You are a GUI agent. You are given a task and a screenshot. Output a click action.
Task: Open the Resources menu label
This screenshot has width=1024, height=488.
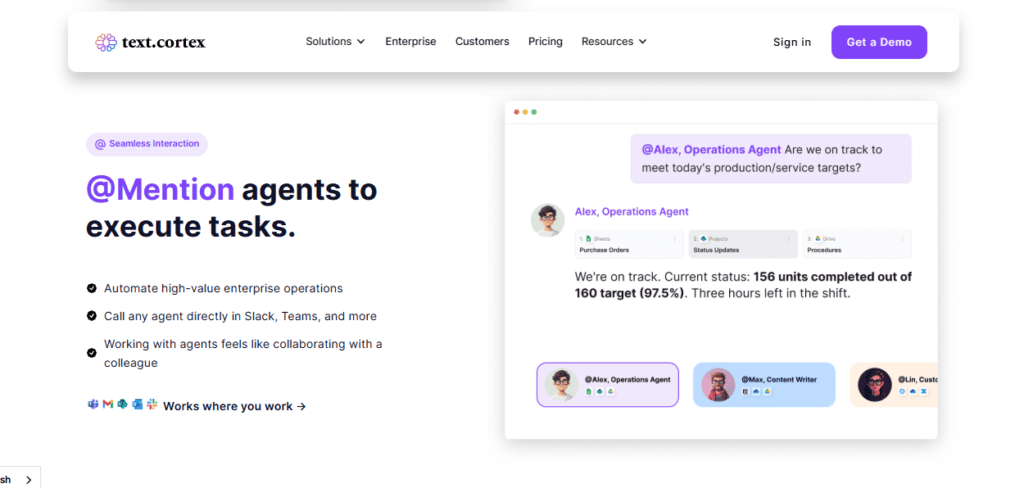607,42
